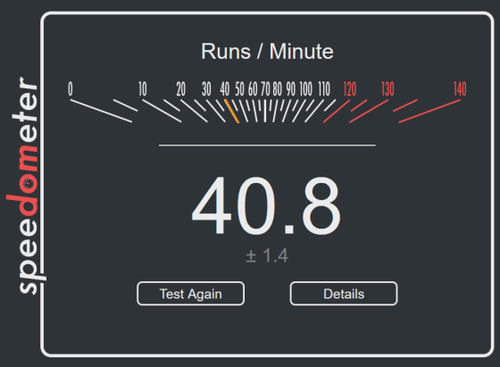Click the 30 gauge label

206,89
